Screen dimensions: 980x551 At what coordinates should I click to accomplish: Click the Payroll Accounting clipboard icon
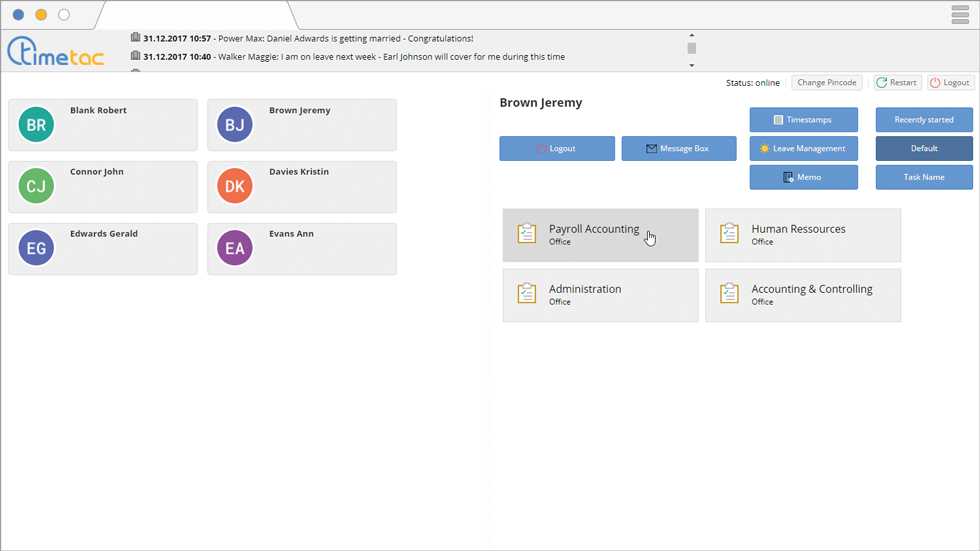527,234
